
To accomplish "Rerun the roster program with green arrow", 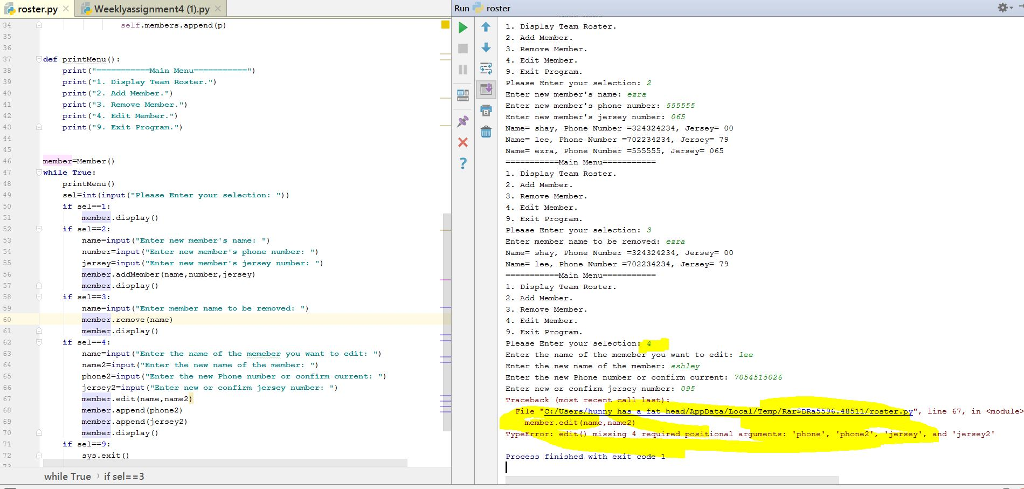I will 462,27.
